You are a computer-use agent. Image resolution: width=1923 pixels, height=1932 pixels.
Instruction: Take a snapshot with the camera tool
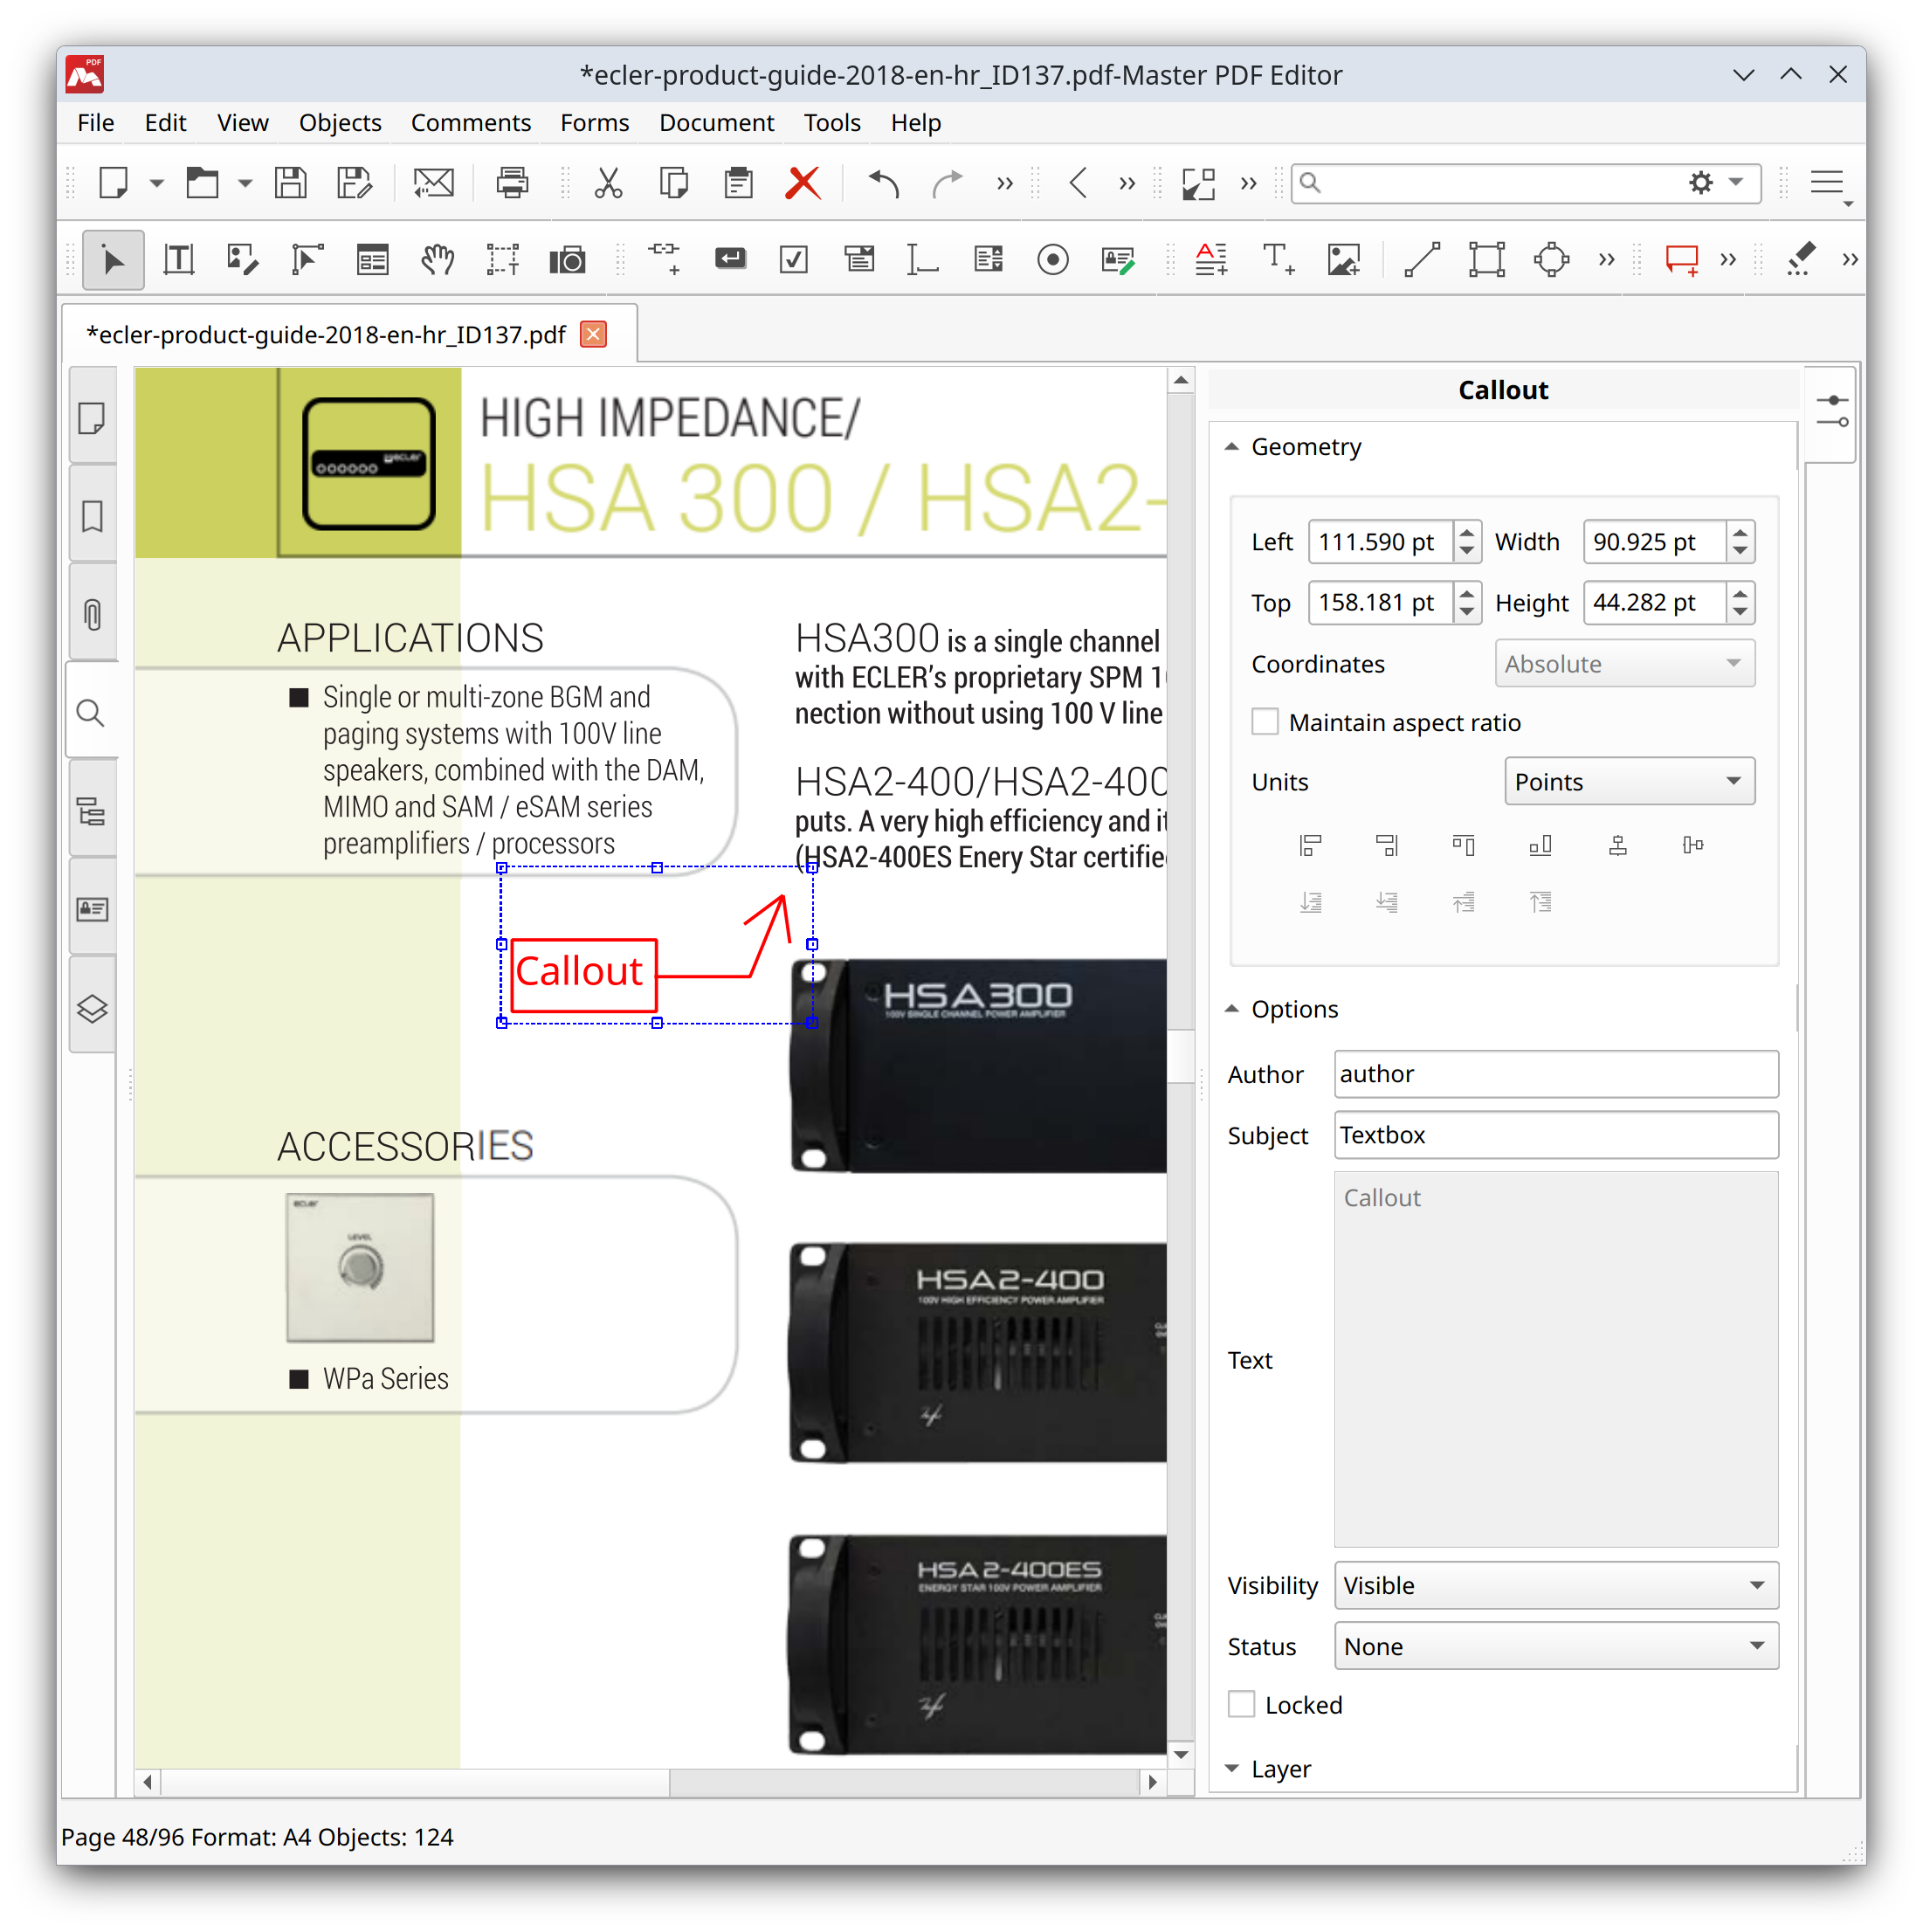click(x=568, y=259)
